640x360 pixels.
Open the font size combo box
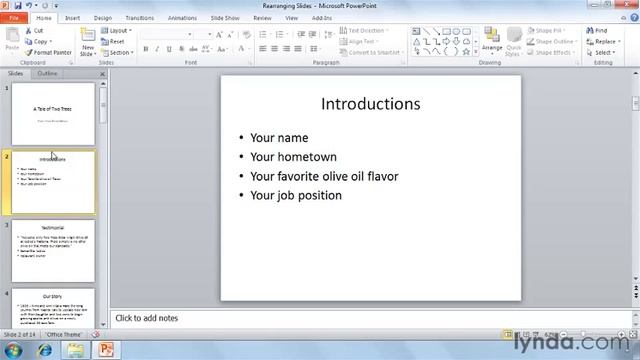[x=204, y=35]
